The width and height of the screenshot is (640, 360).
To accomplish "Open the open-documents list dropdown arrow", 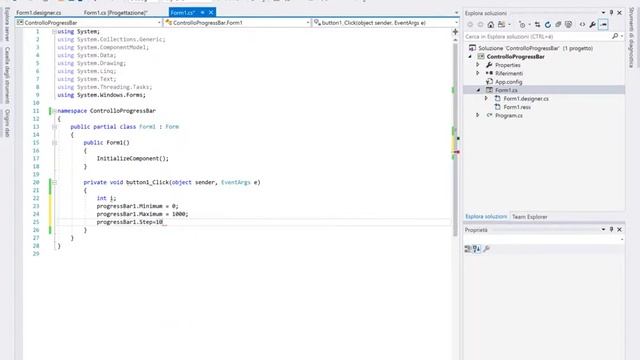I will pos(456,13).
